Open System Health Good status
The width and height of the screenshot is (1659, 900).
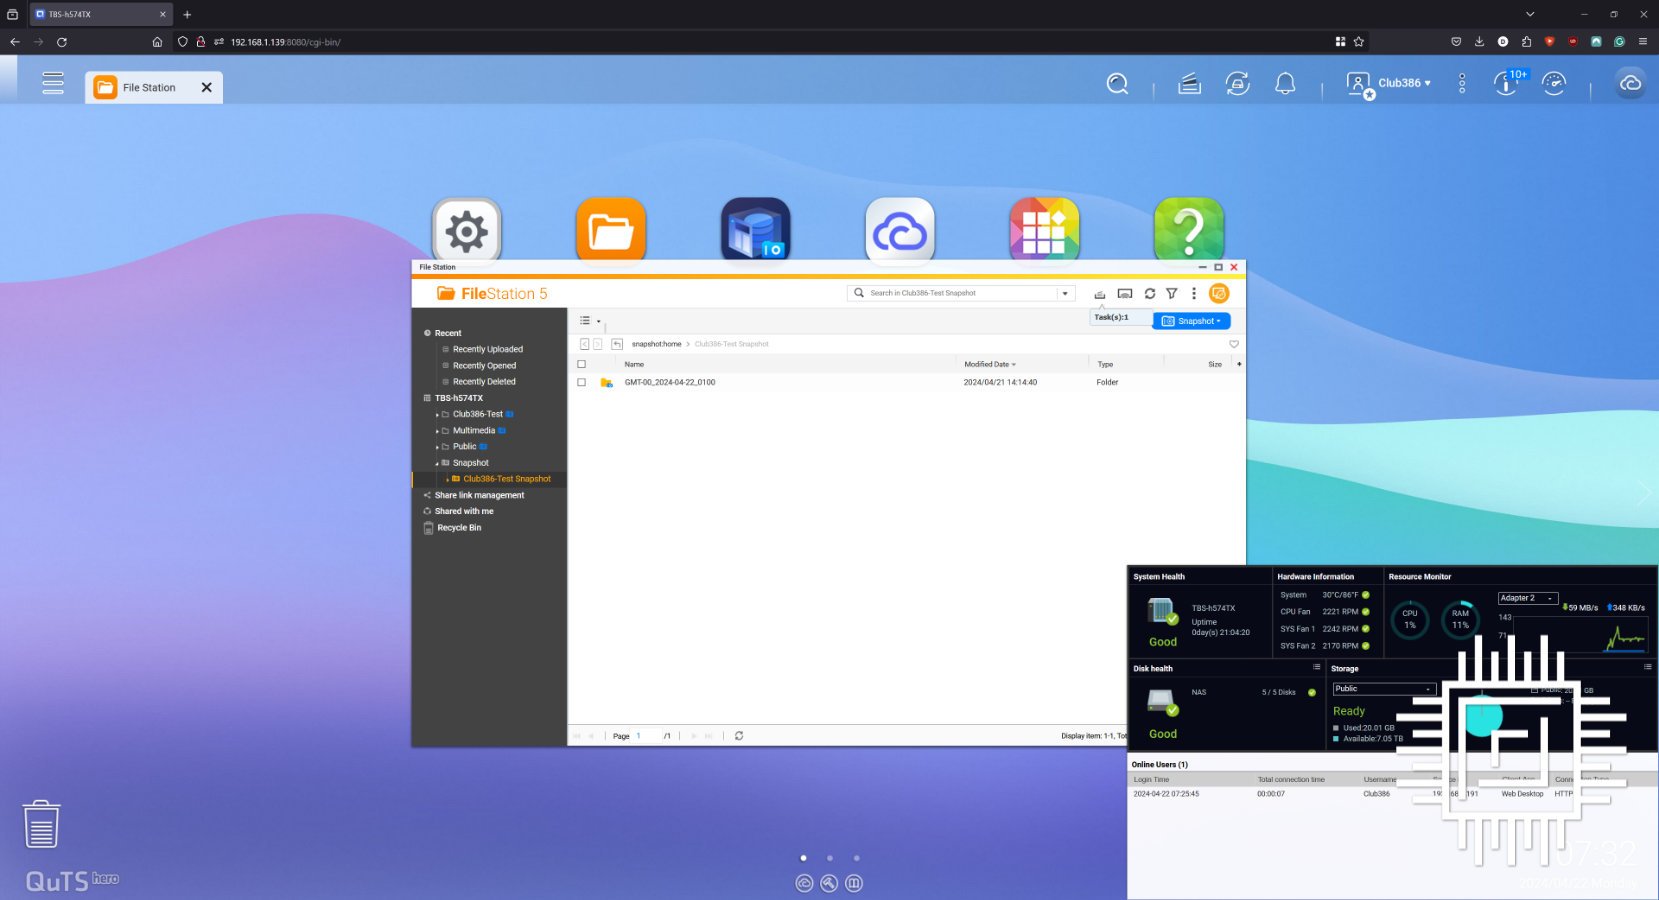coord(1163,642)
